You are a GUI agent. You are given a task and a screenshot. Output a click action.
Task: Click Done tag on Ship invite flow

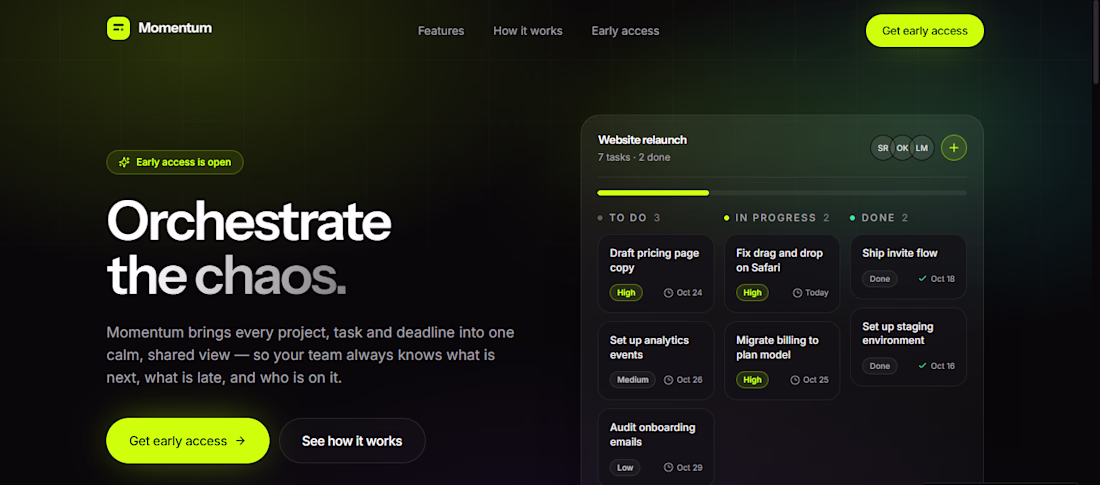coord(880,279)
